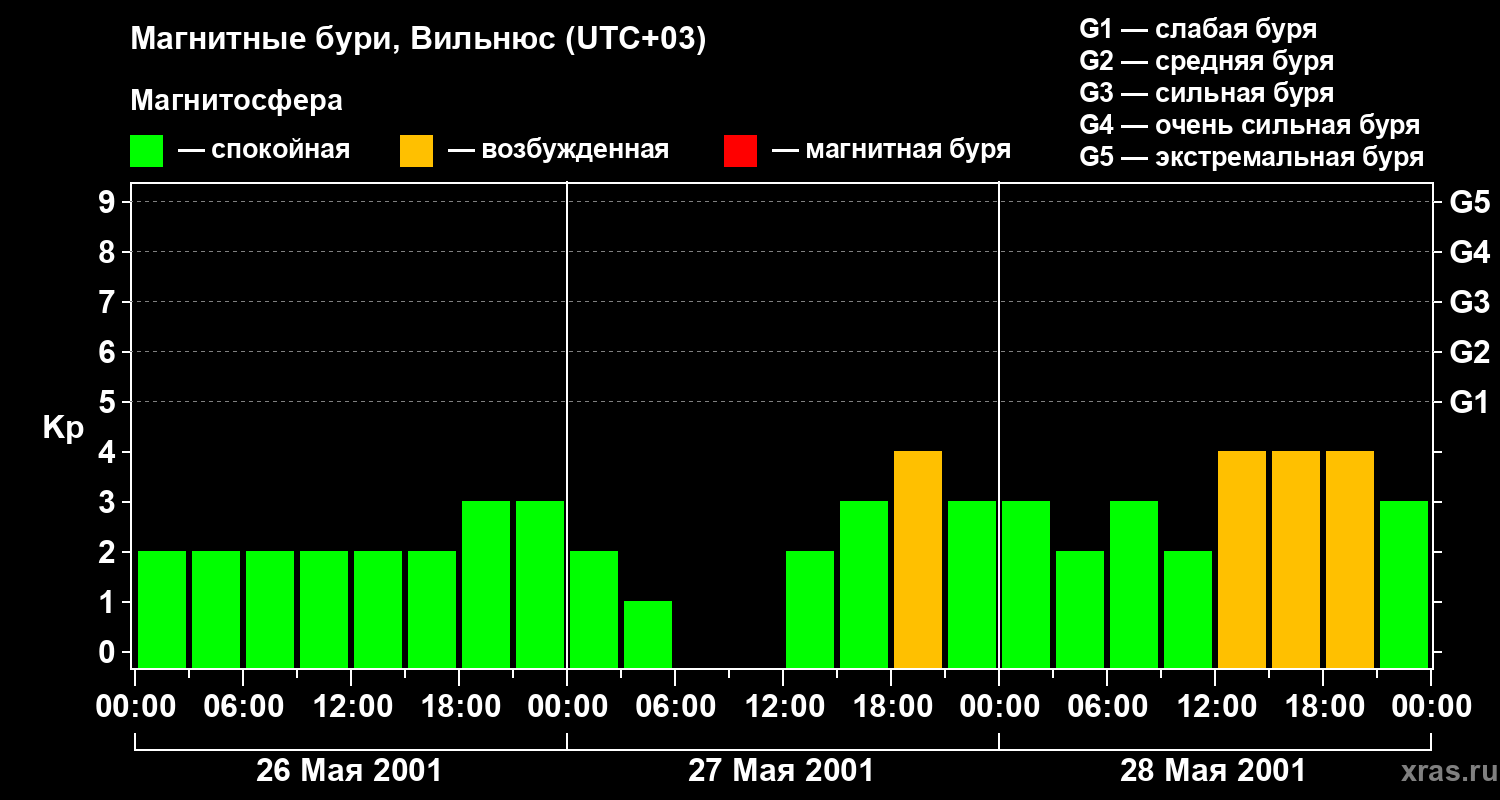
Task: Click the «G2 — средняя буря» legend line
Action: click(x=1206, y=61)
